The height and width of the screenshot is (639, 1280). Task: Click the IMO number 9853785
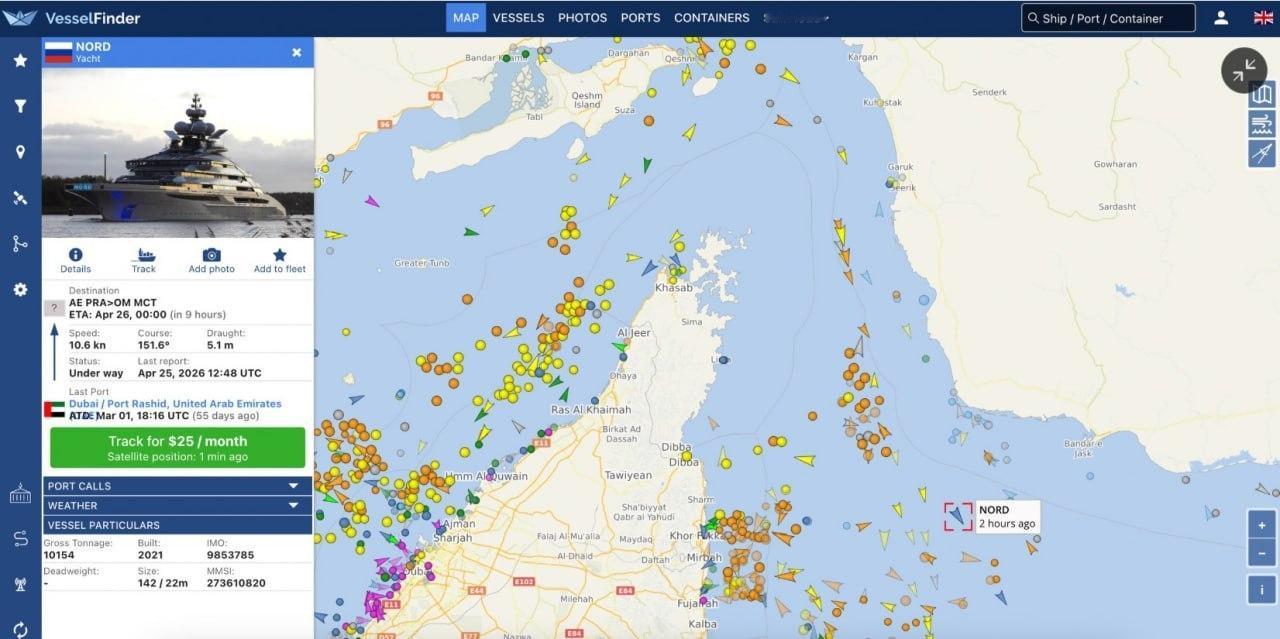[x=230, y=555]
